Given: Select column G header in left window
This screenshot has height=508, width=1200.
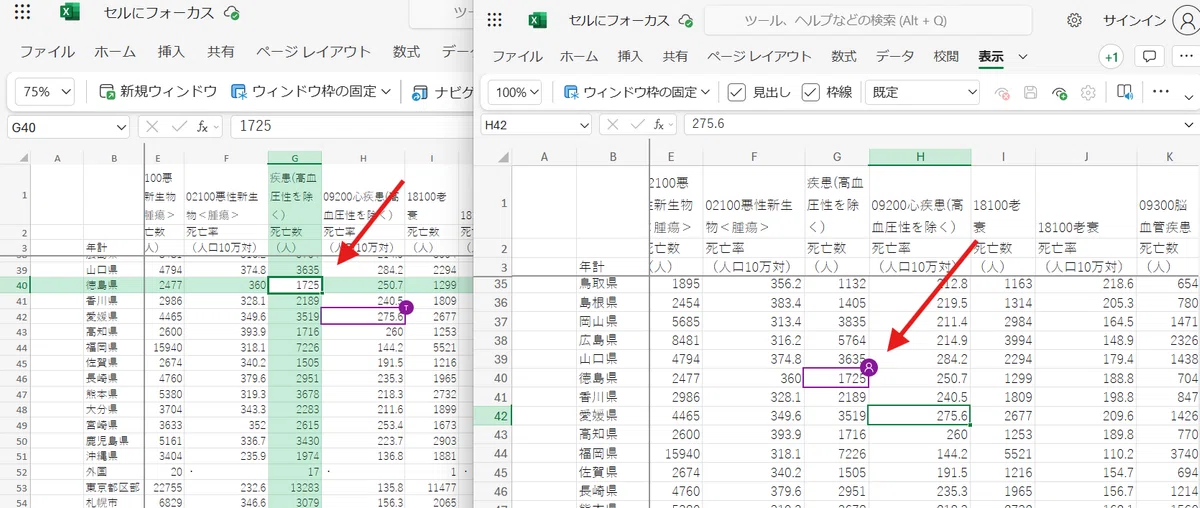Looking at the screenshot, I should coord(294,158).
